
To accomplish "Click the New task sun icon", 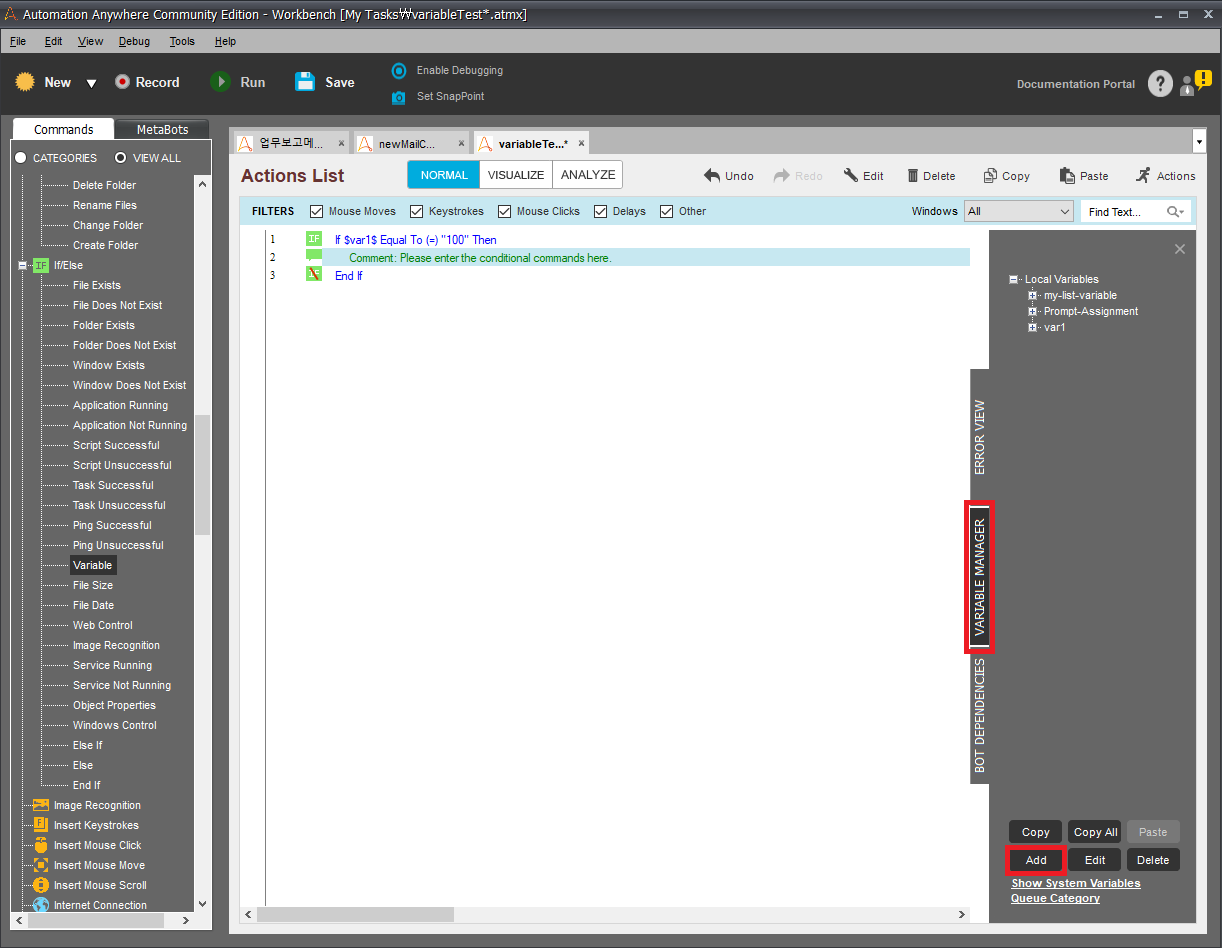I will pos(25,82).
